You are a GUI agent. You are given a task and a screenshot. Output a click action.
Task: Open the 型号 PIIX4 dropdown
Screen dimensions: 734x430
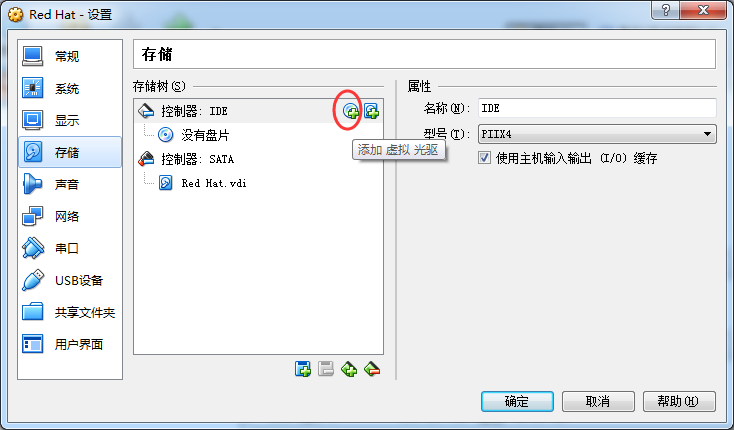click(597, 134)
